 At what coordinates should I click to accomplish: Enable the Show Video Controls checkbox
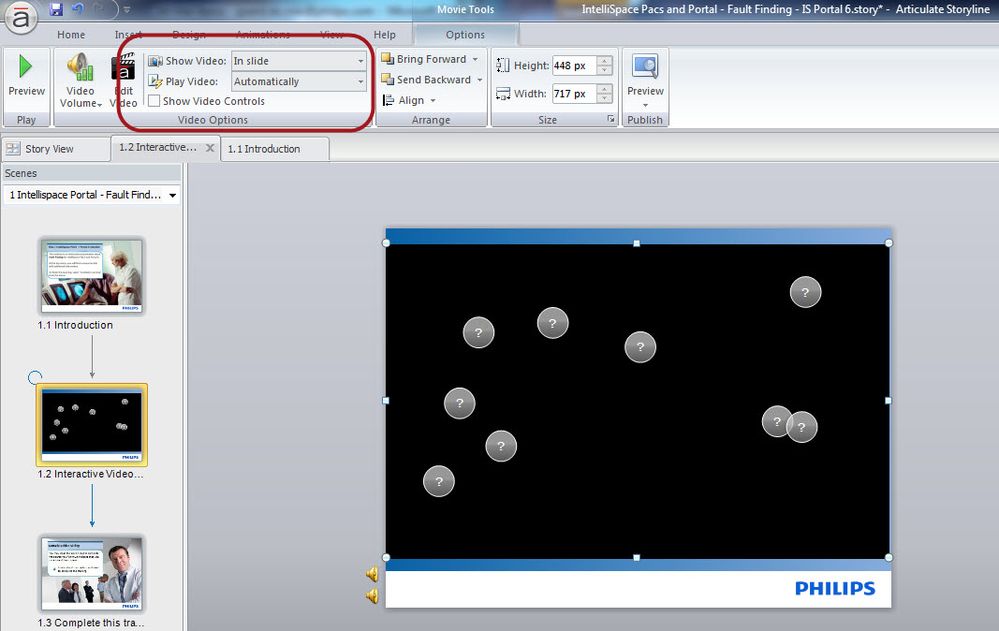[154, 101]
